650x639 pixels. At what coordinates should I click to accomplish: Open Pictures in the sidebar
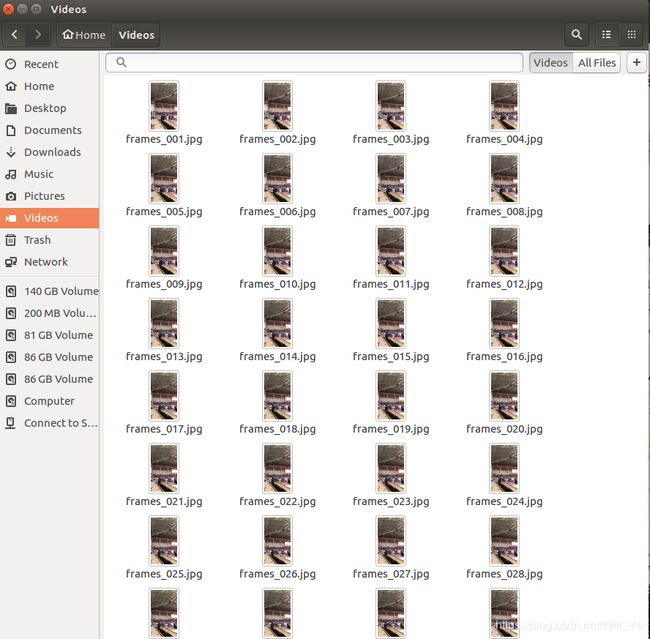point(50,196)
